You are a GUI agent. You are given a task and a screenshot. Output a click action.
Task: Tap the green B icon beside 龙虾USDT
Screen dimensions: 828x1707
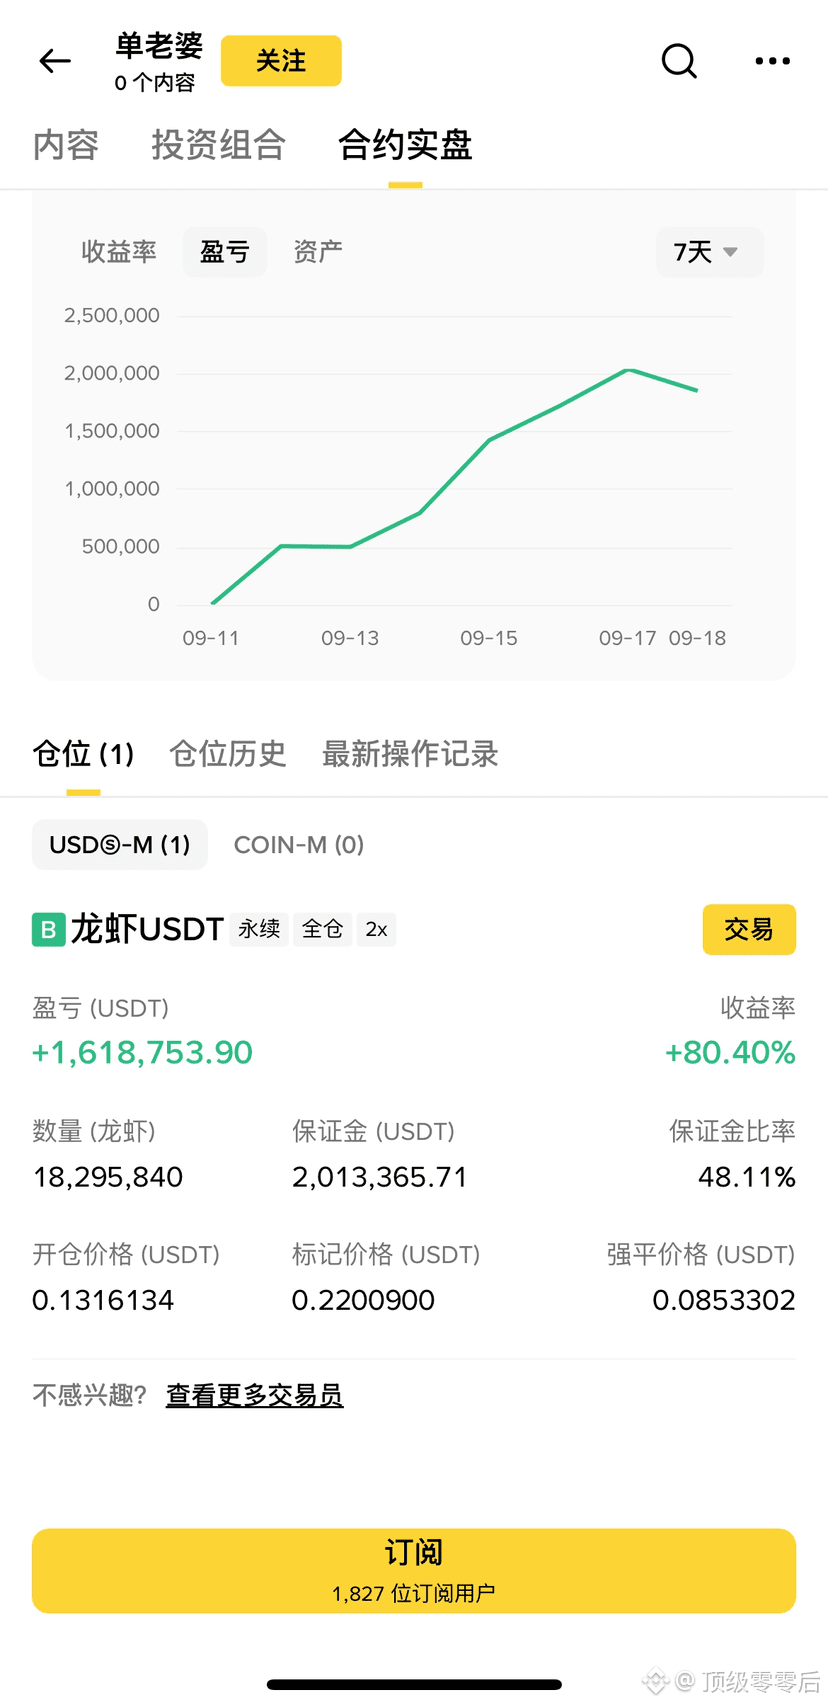click(48, 929)
